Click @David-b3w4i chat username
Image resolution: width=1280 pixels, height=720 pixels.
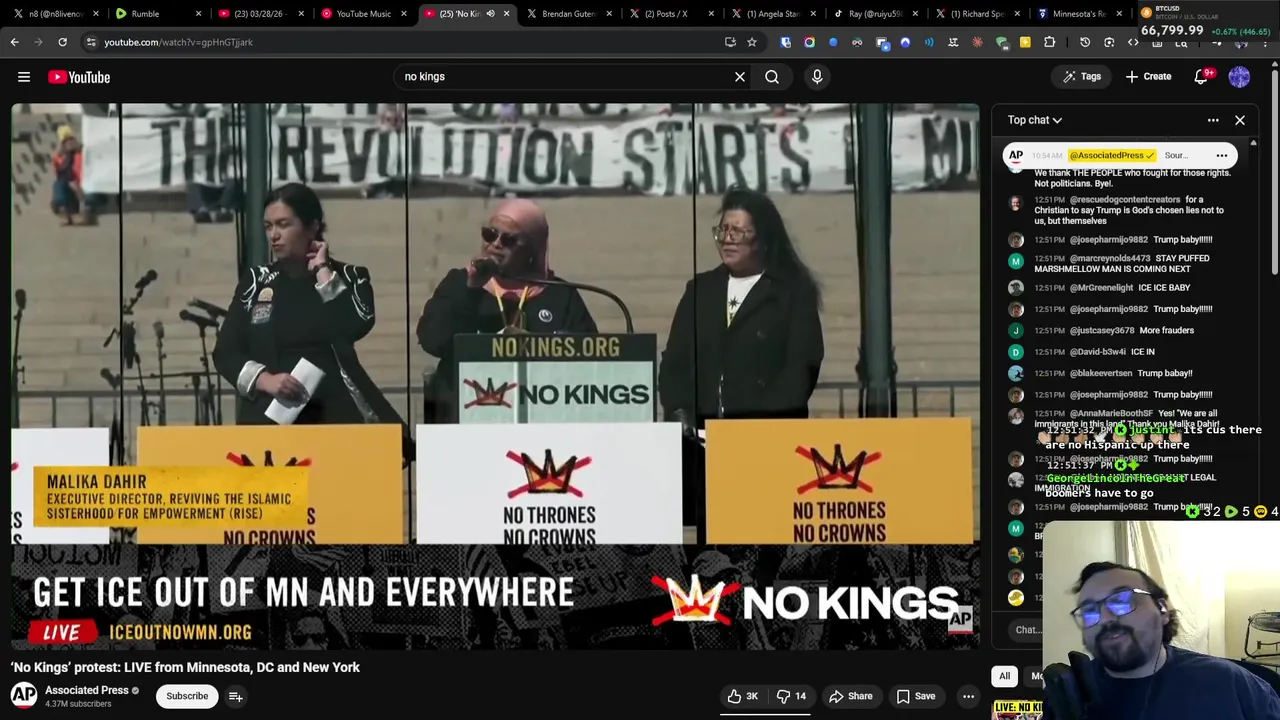click(1097, 352)
